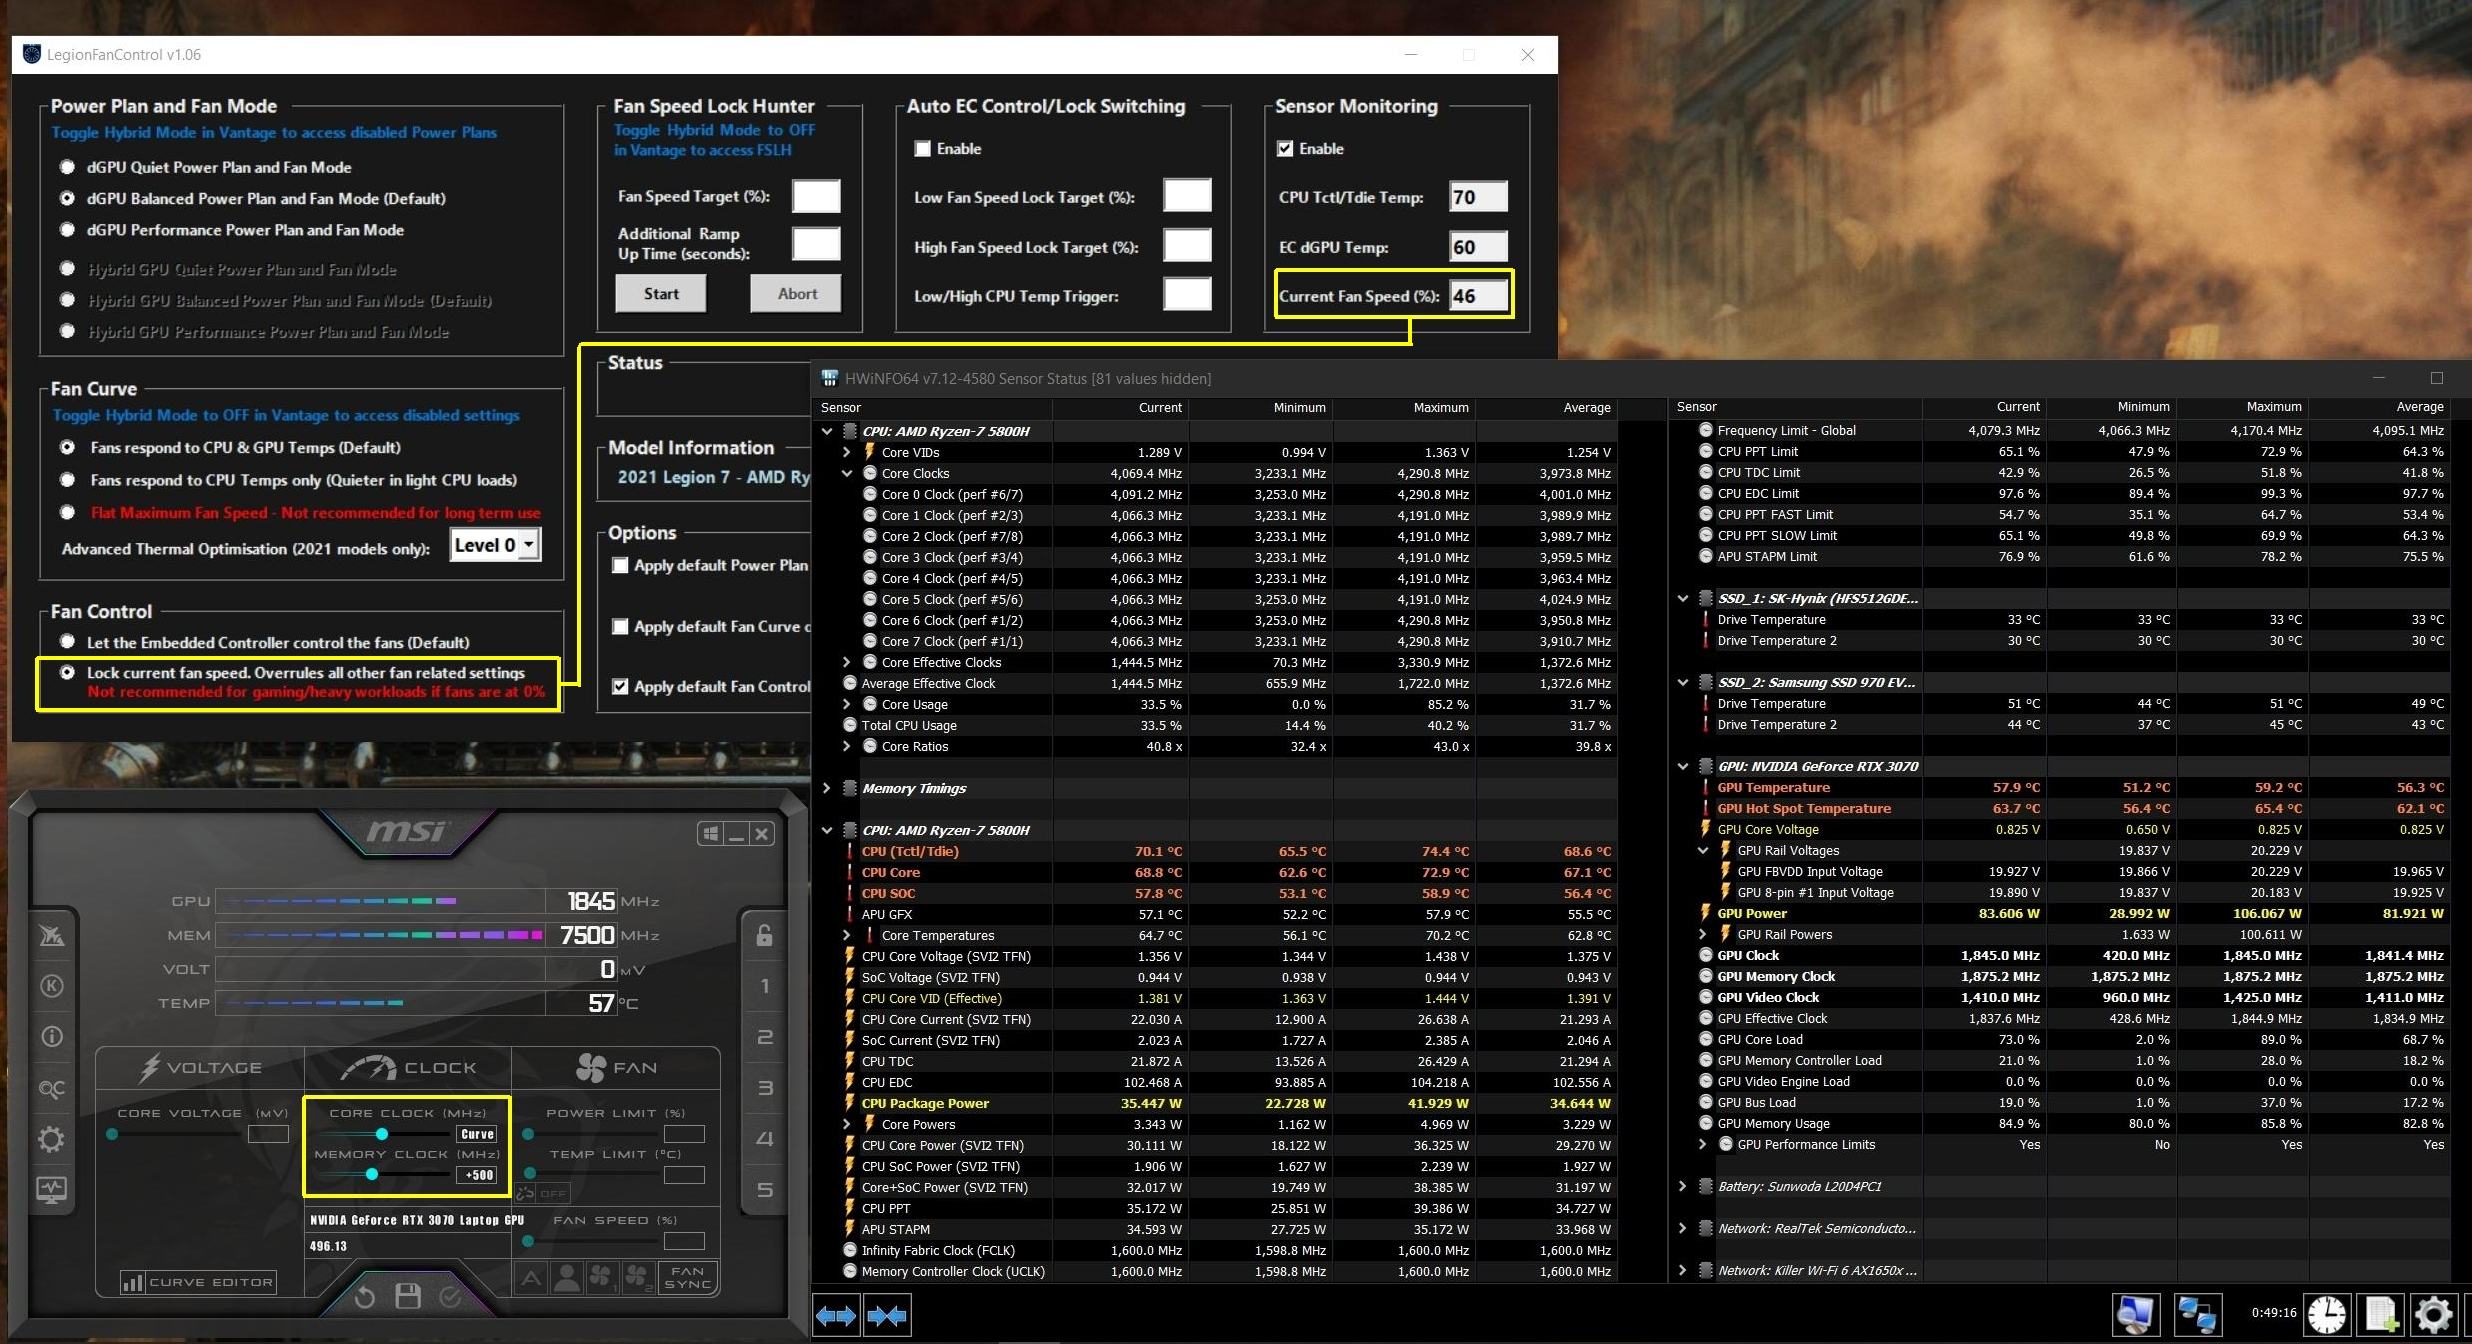Expand HWiNFO columns with outward arrows icon
2472x1344 pixels.
[x=836, y=1316]
